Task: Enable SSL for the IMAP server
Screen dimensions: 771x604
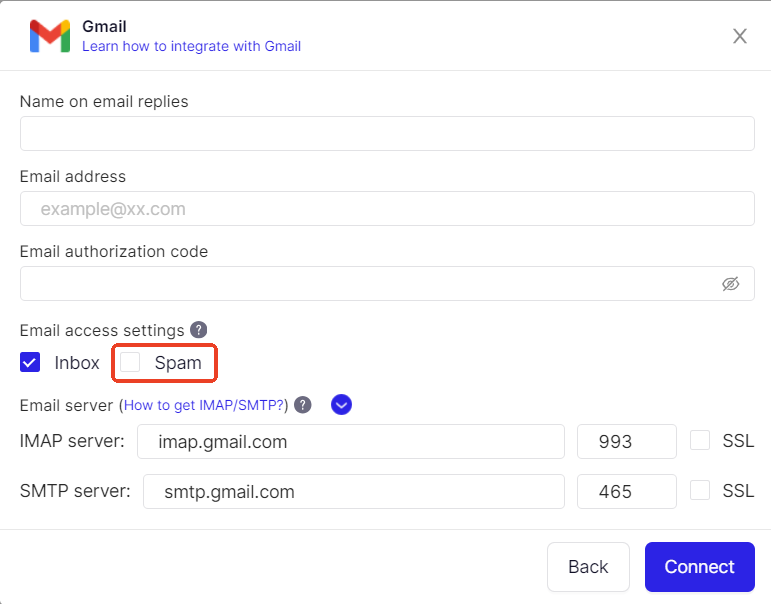Action: pyautogui.click(x=700, y=440)
